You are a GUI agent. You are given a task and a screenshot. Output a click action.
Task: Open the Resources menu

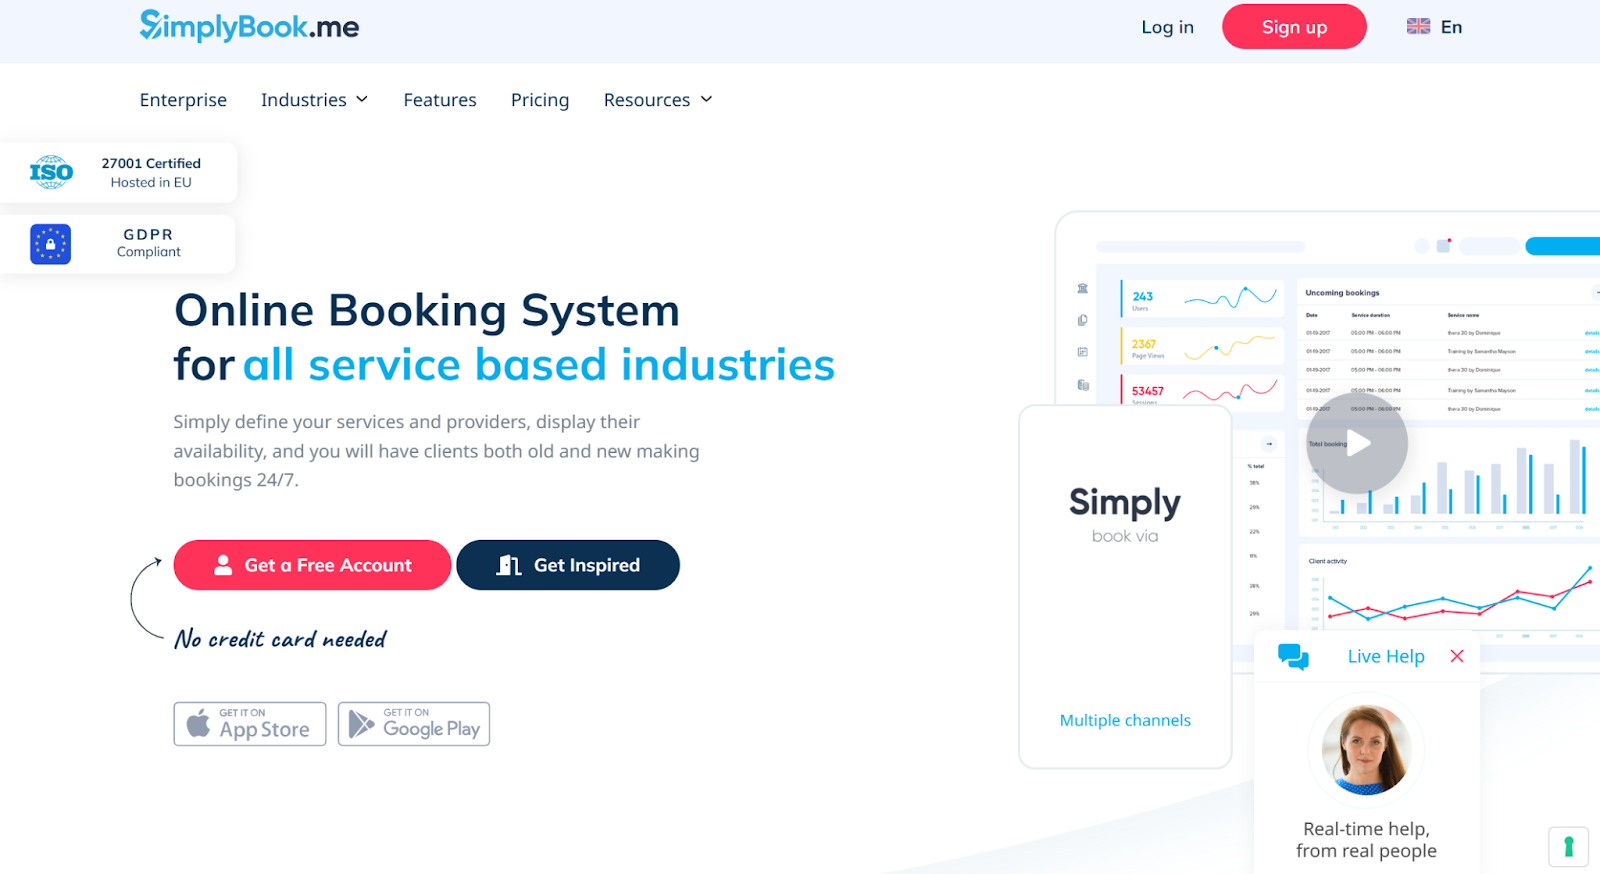coord(658,100)
